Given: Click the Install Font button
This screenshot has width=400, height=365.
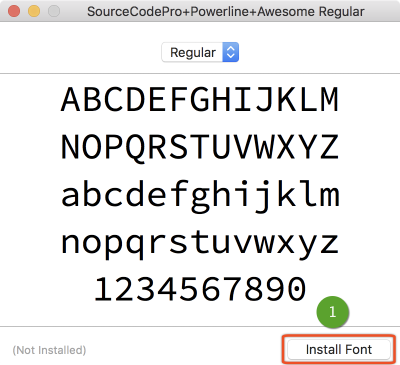Looking at the screenshot, I should click(x=339, y=349).
